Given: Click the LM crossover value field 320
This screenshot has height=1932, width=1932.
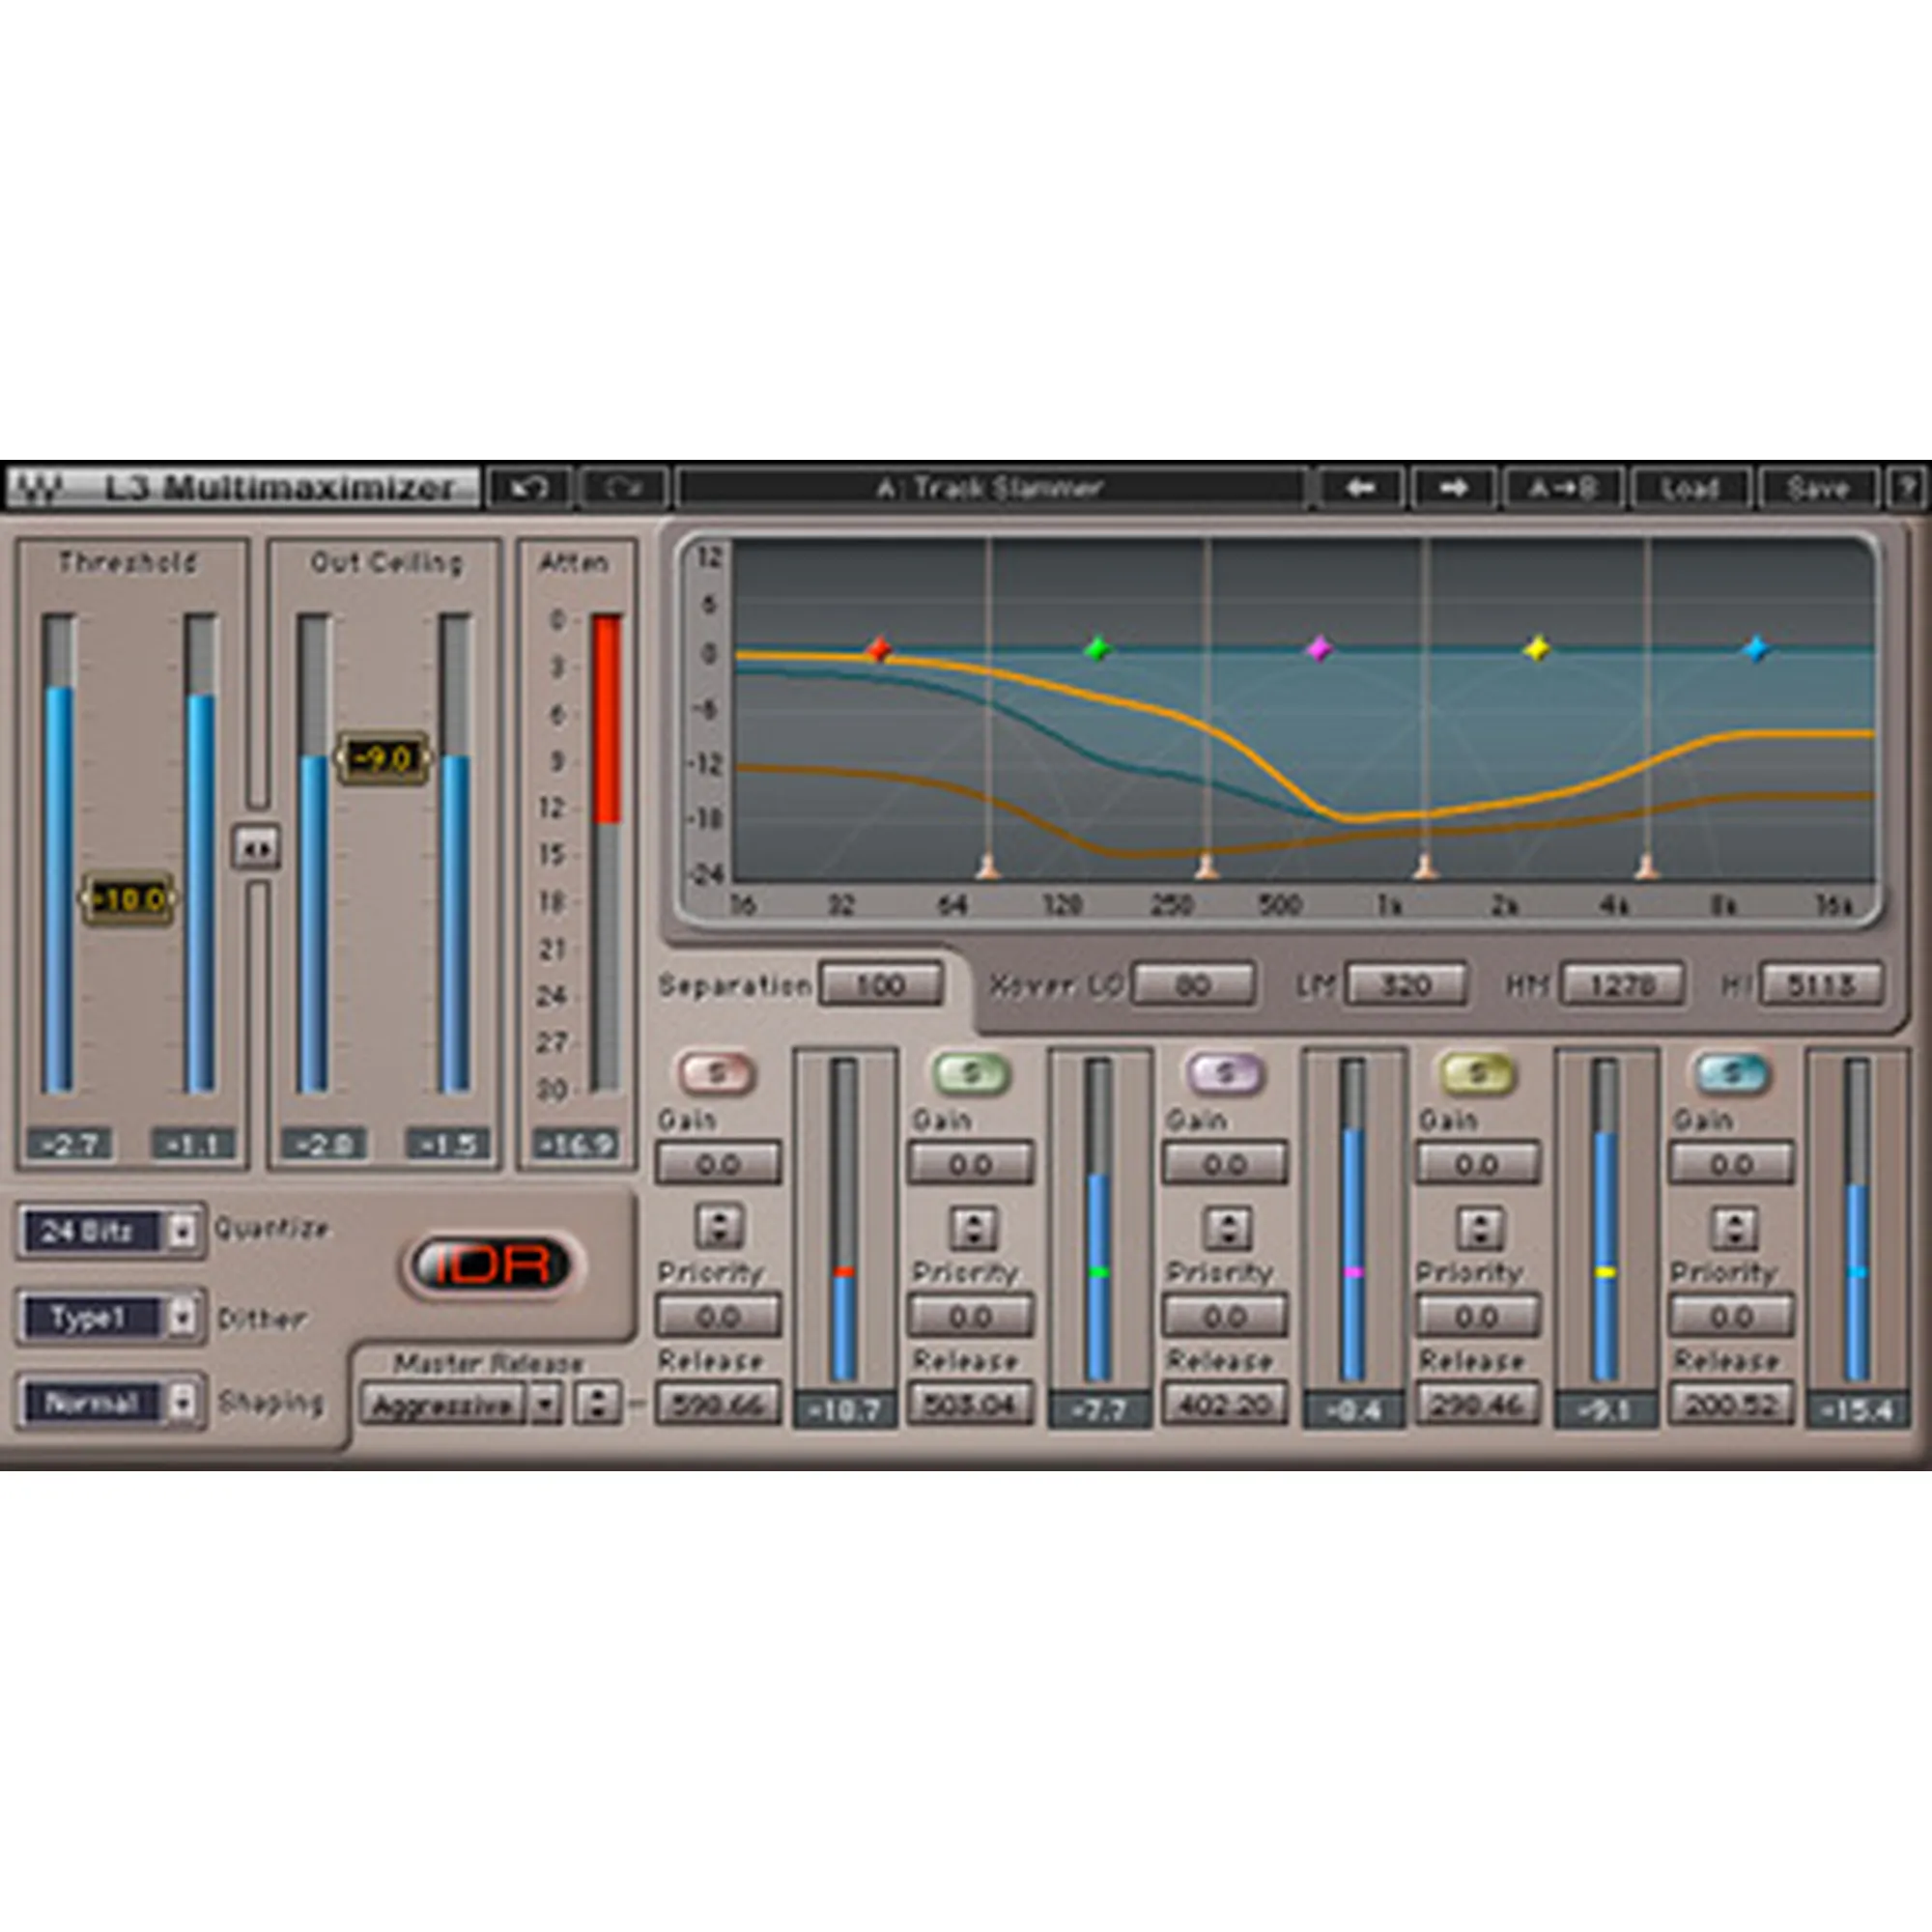Looking at the screenshot, I should click(x=1406, y=985).
